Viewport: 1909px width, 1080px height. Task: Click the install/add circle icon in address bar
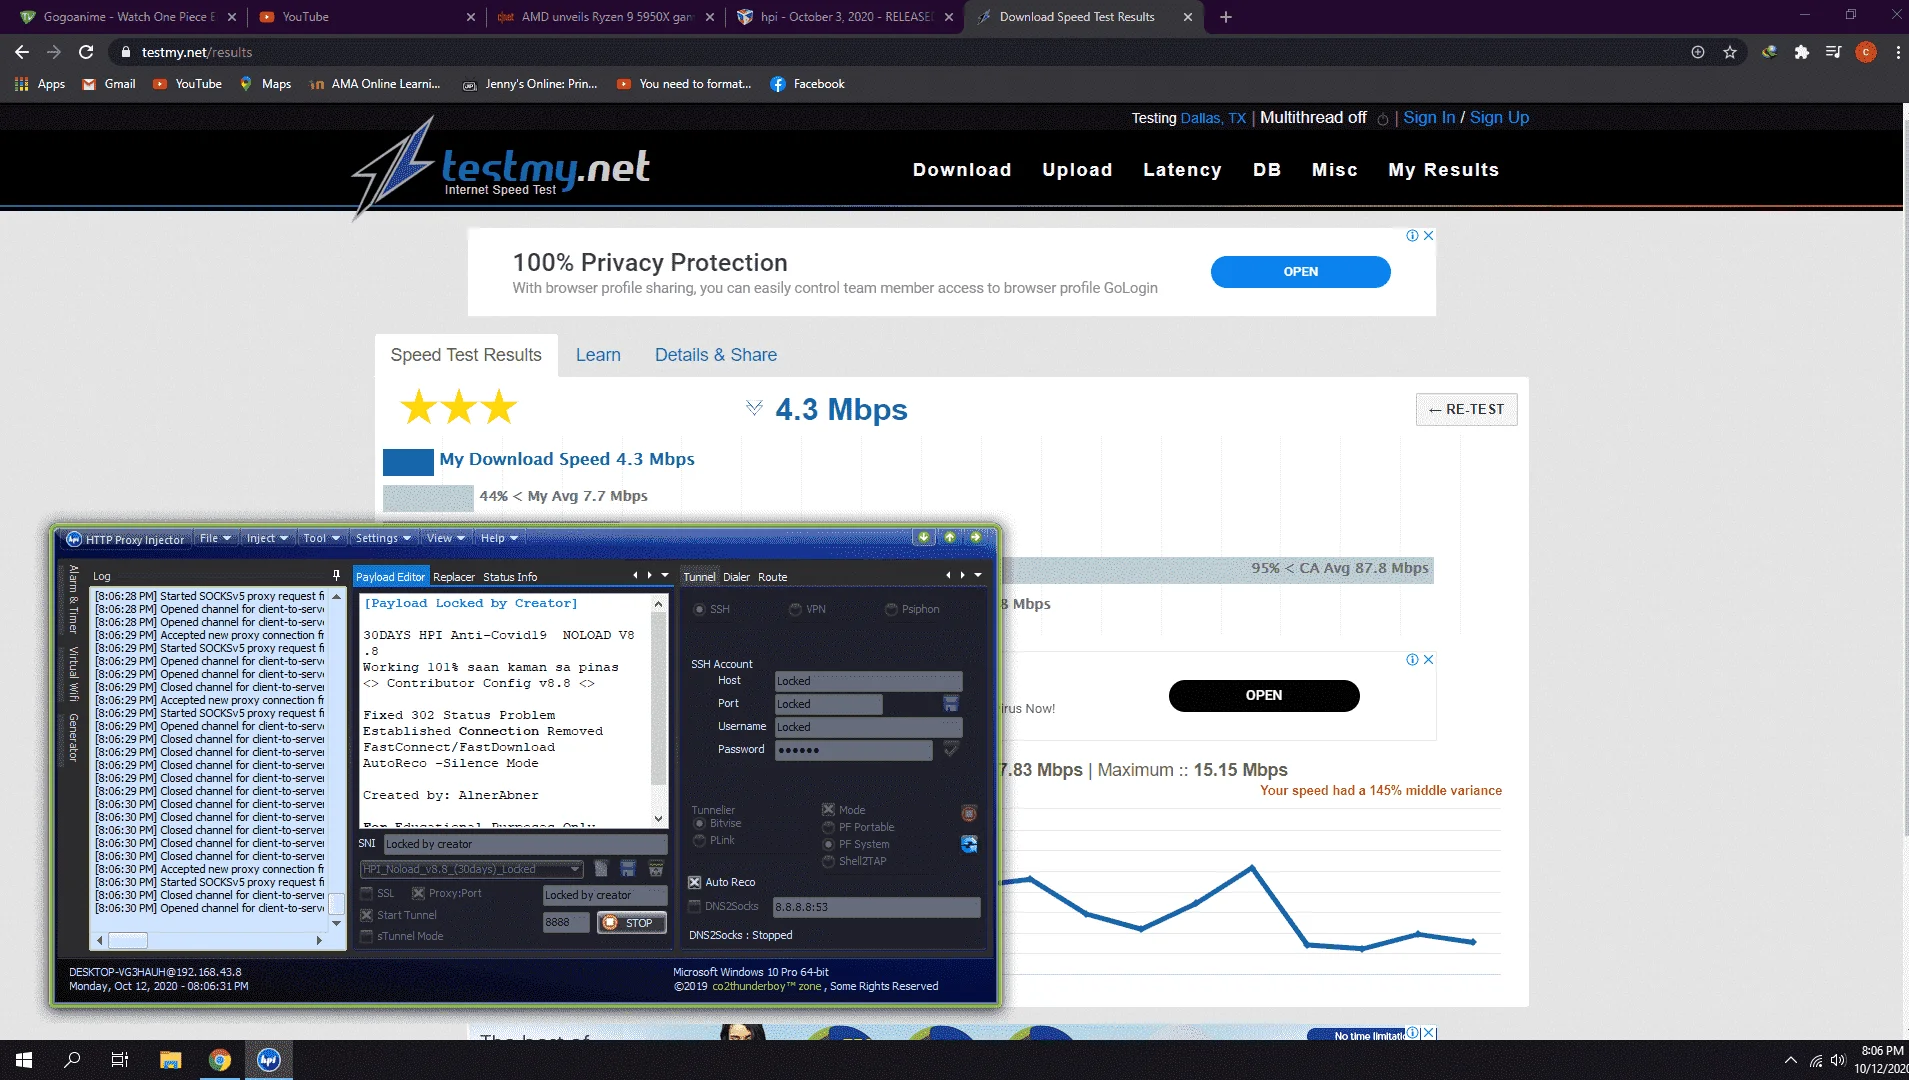tap(1698, 52)
